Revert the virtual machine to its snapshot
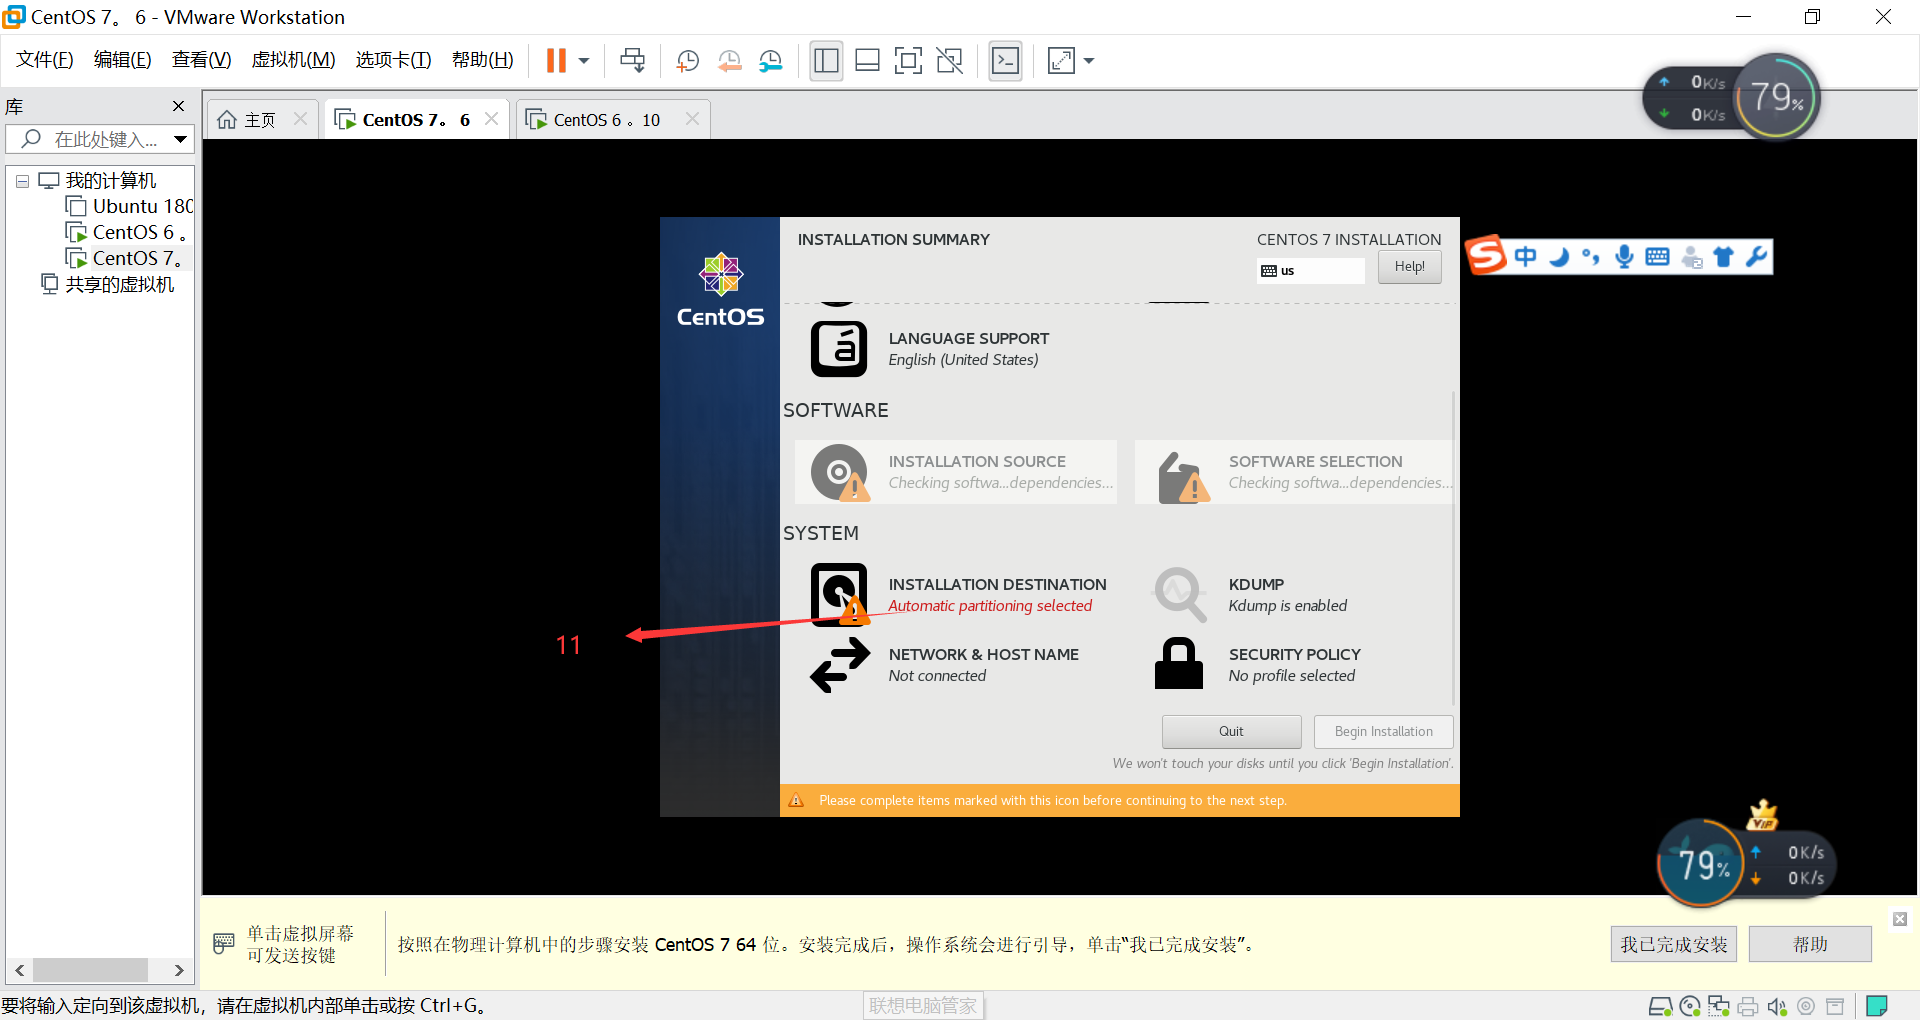 pyautogui.click(x=729, y=61)
